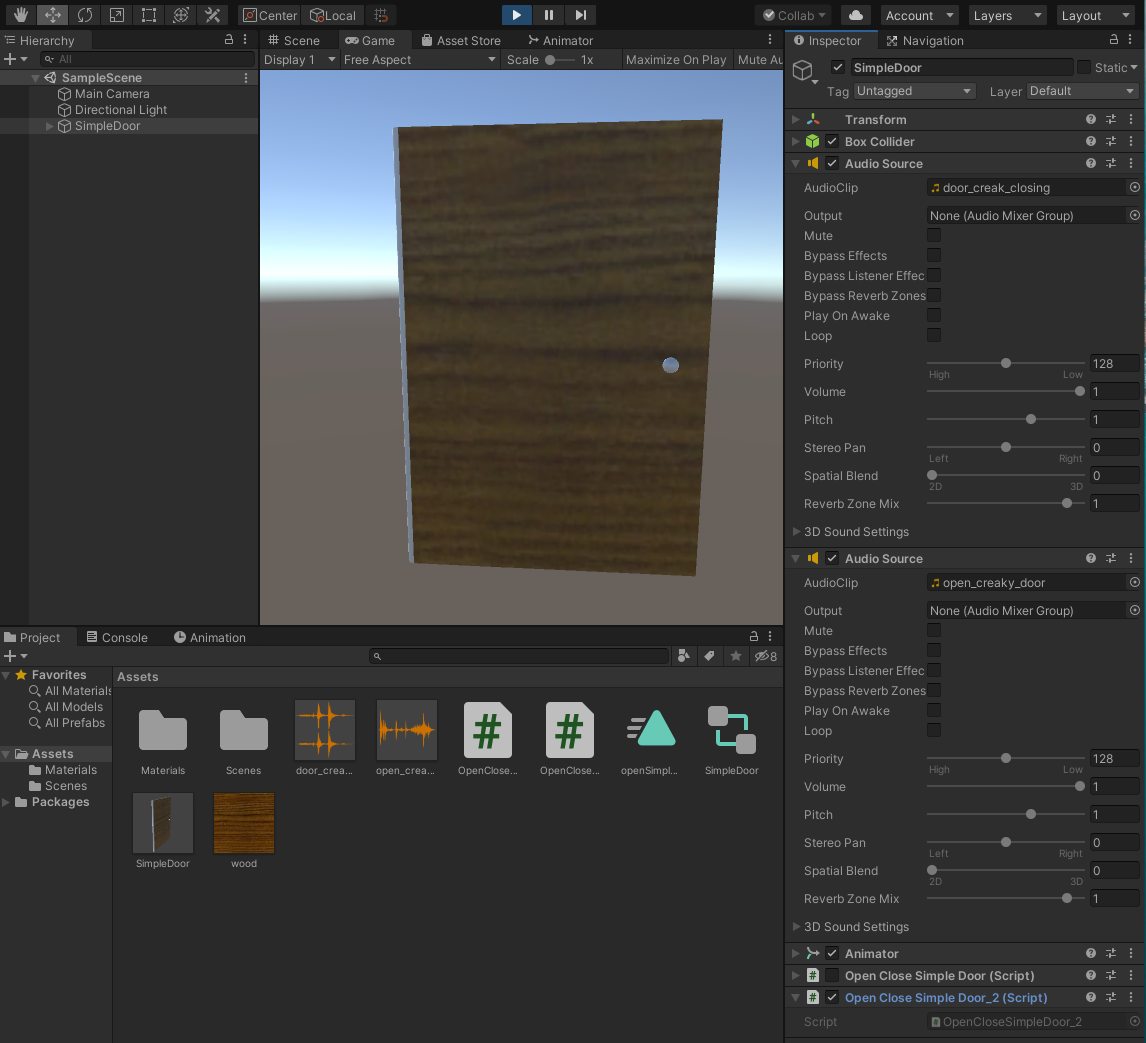This screenshot has width=1146, height=1043.
Task: Open cloud services panel
Action: click(x=856, y=15)
